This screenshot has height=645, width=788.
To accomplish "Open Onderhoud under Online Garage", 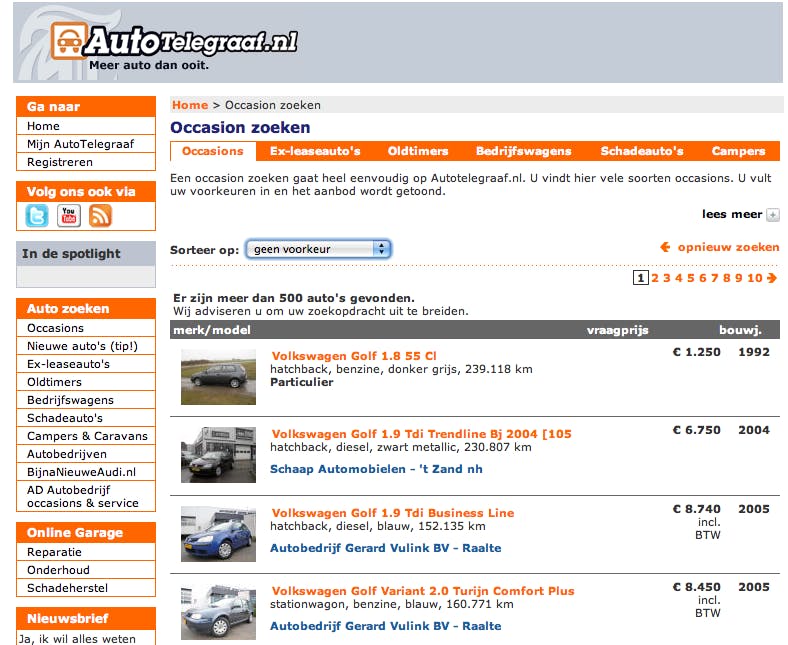I will tap(86, 571).
